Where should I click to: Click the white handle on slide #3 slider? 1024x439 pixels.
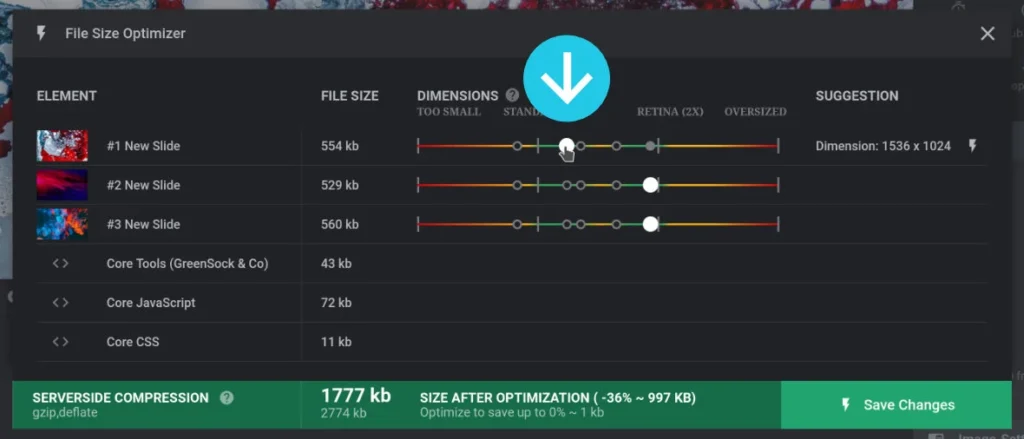(x=650, y=224)
